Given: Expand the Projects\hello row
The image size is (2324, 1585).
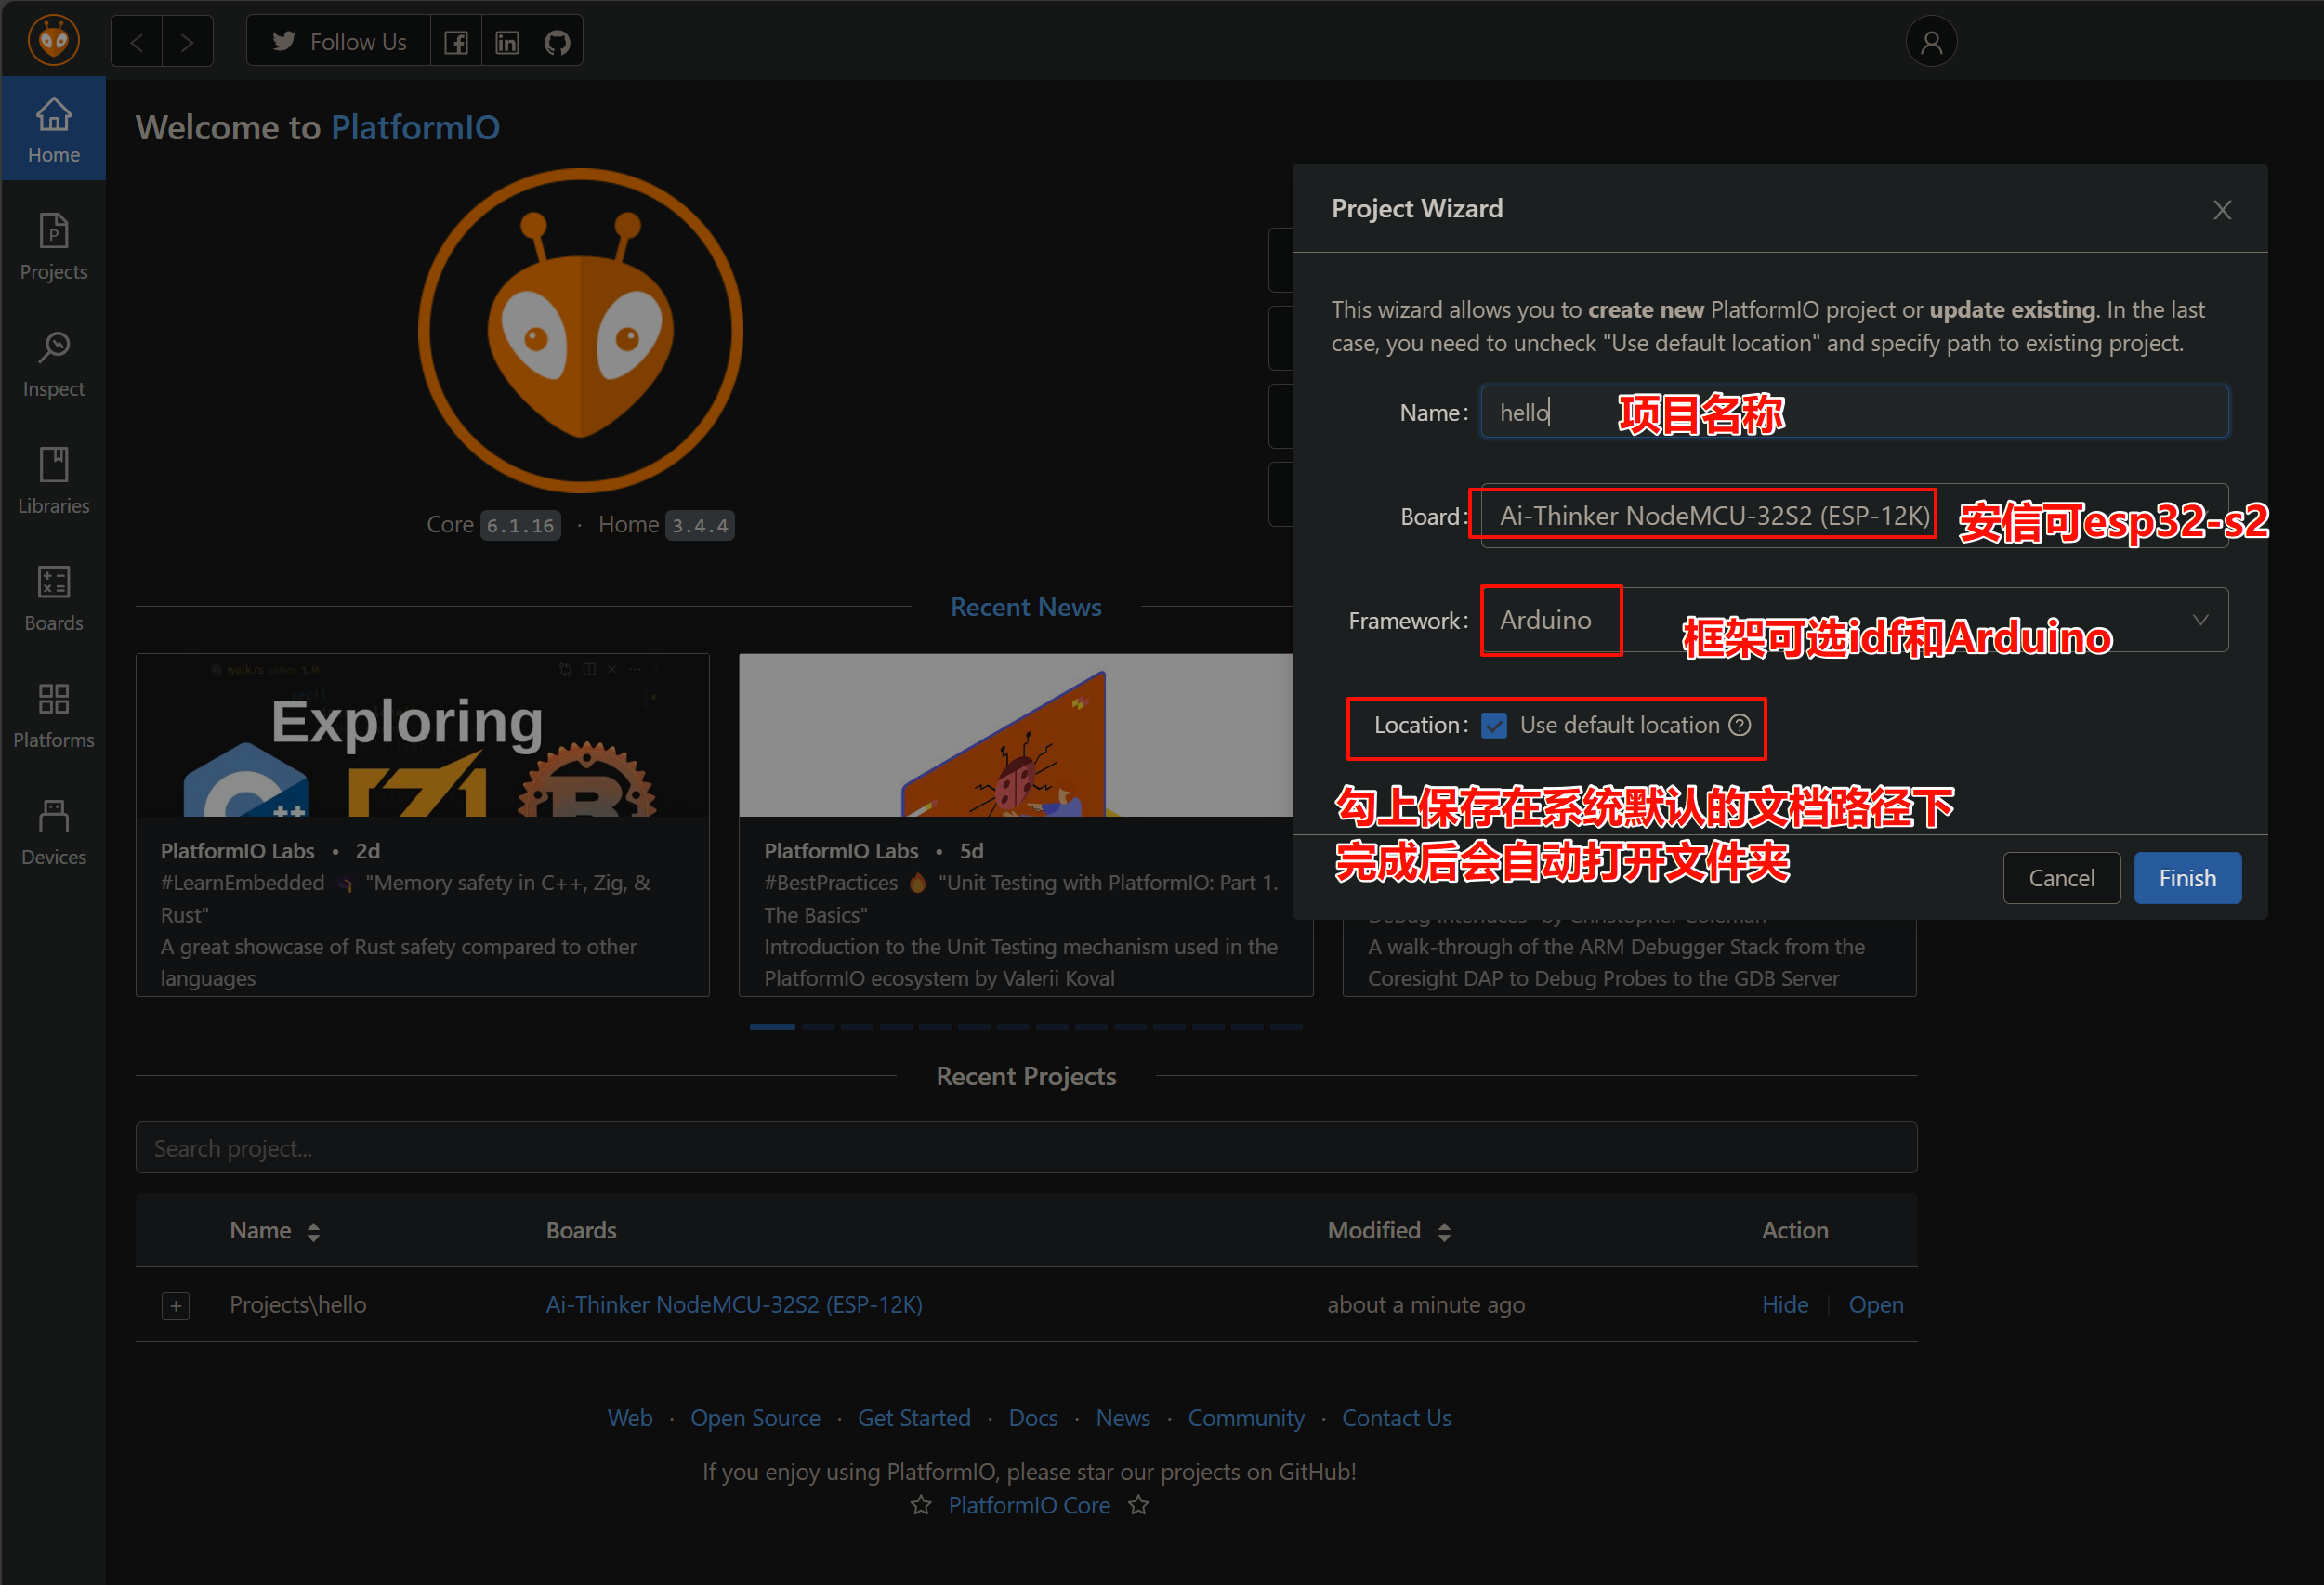Looking at the screenshot, I should [x=176, y=1305].
